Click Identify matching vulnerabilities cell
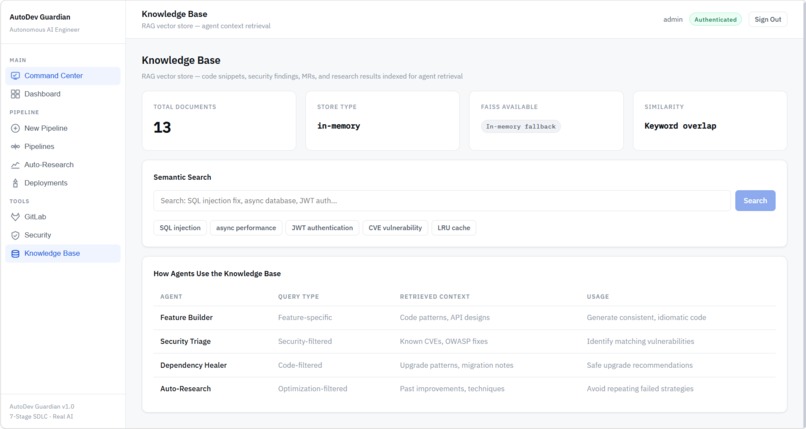The width and height of the screenshot is (806, 429). pyautogui.click(x=640, y=341)
